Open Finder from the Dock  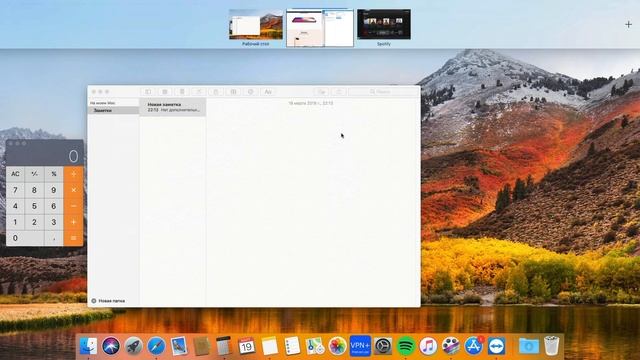[88, 346]
